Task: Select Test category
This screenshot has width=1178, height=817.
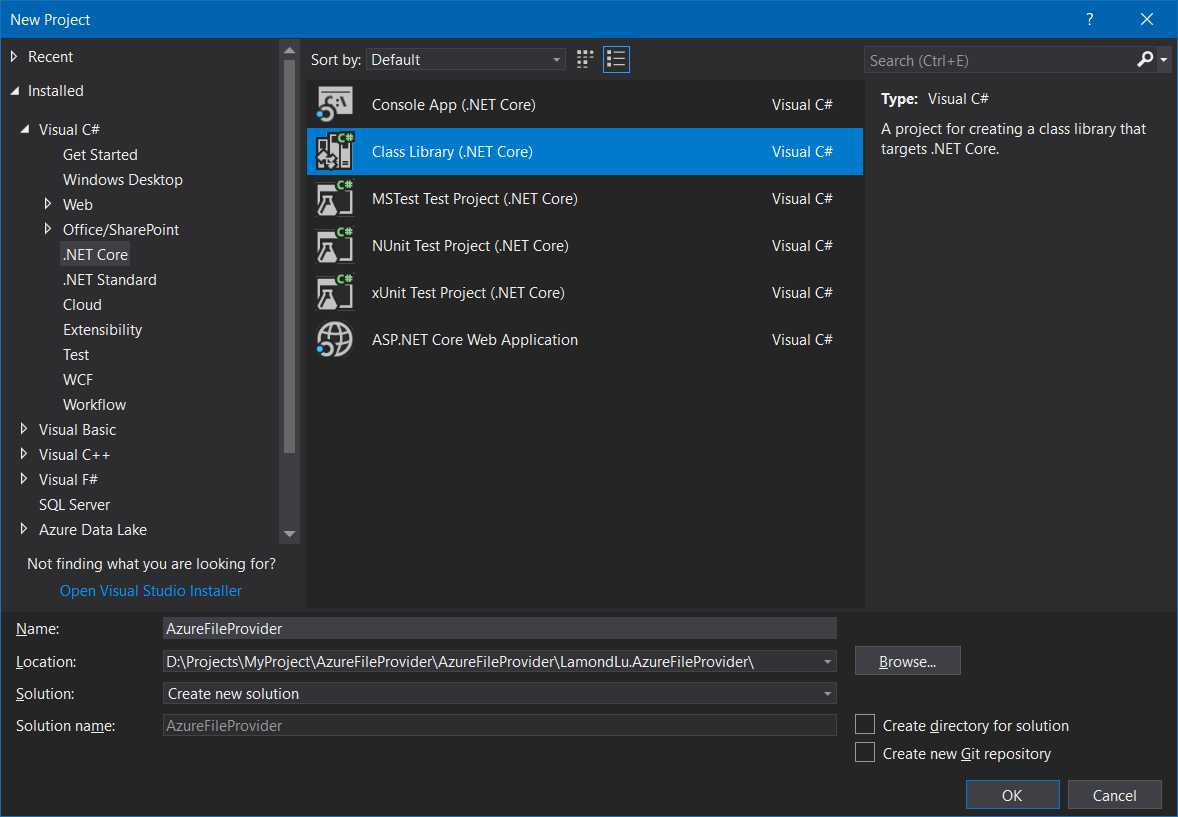Action: pyautogui.click(x=76, y=355)
